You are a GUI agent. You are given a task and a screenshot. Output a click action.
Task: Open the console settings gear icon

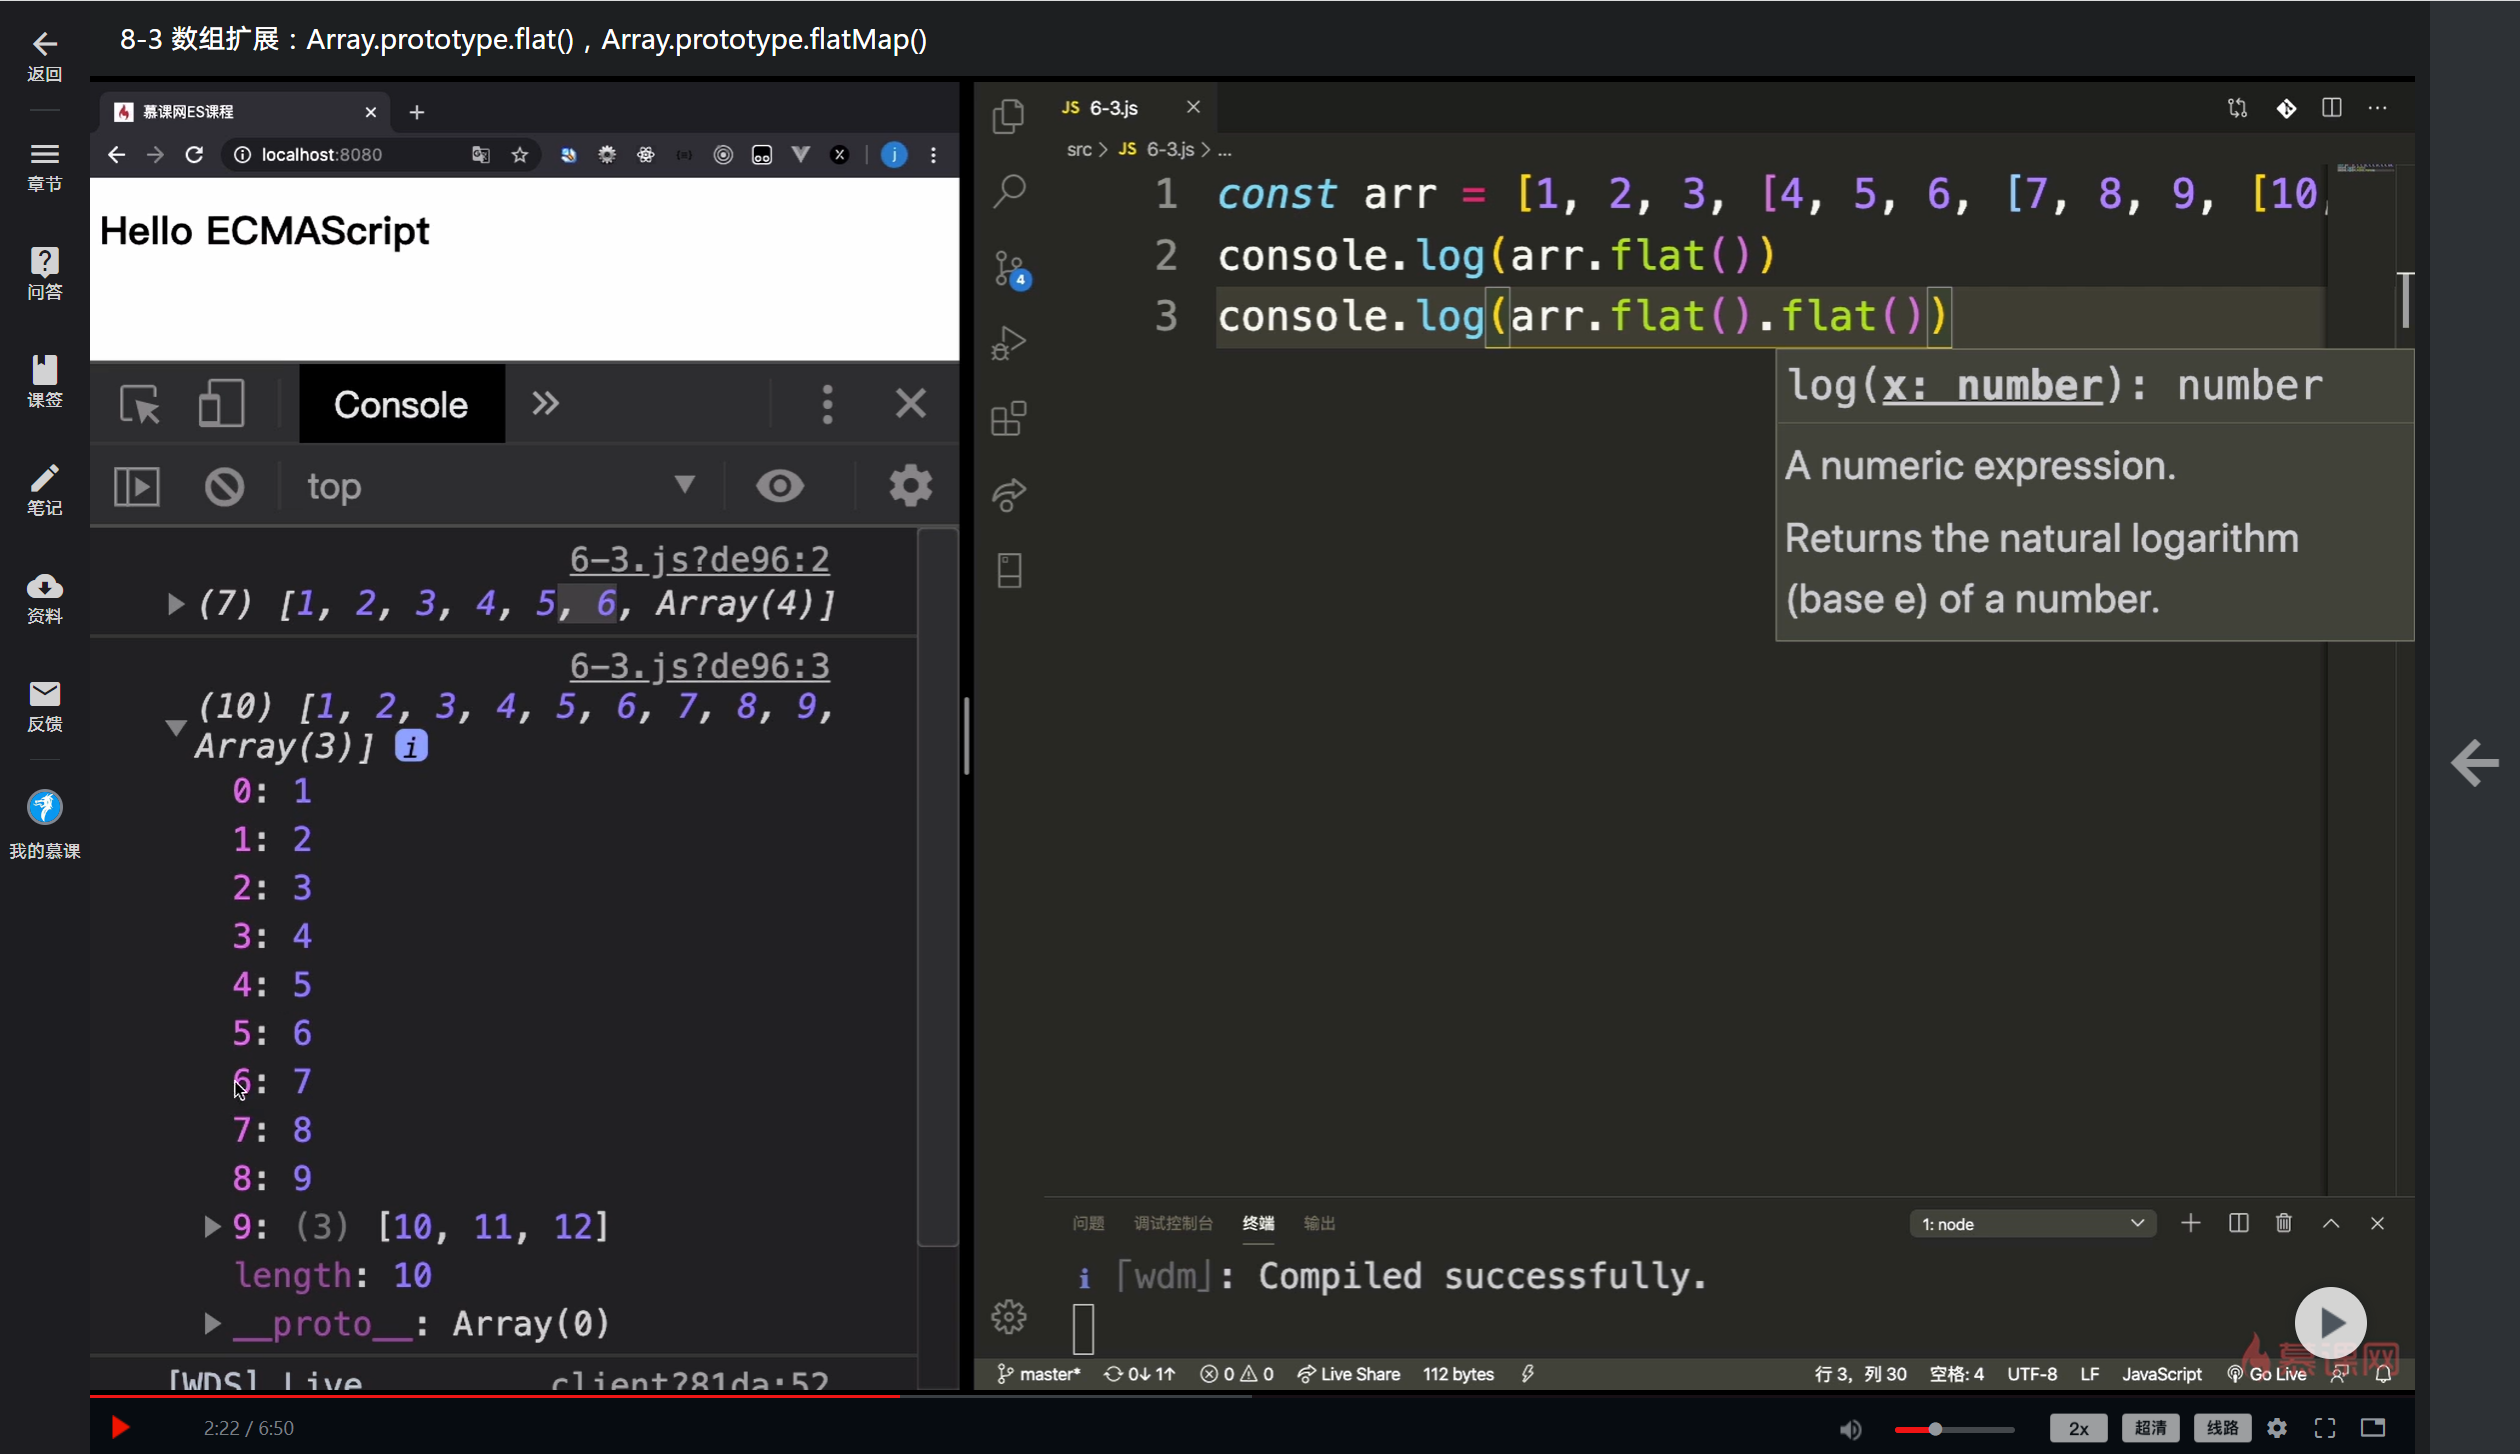coord(910,486)
